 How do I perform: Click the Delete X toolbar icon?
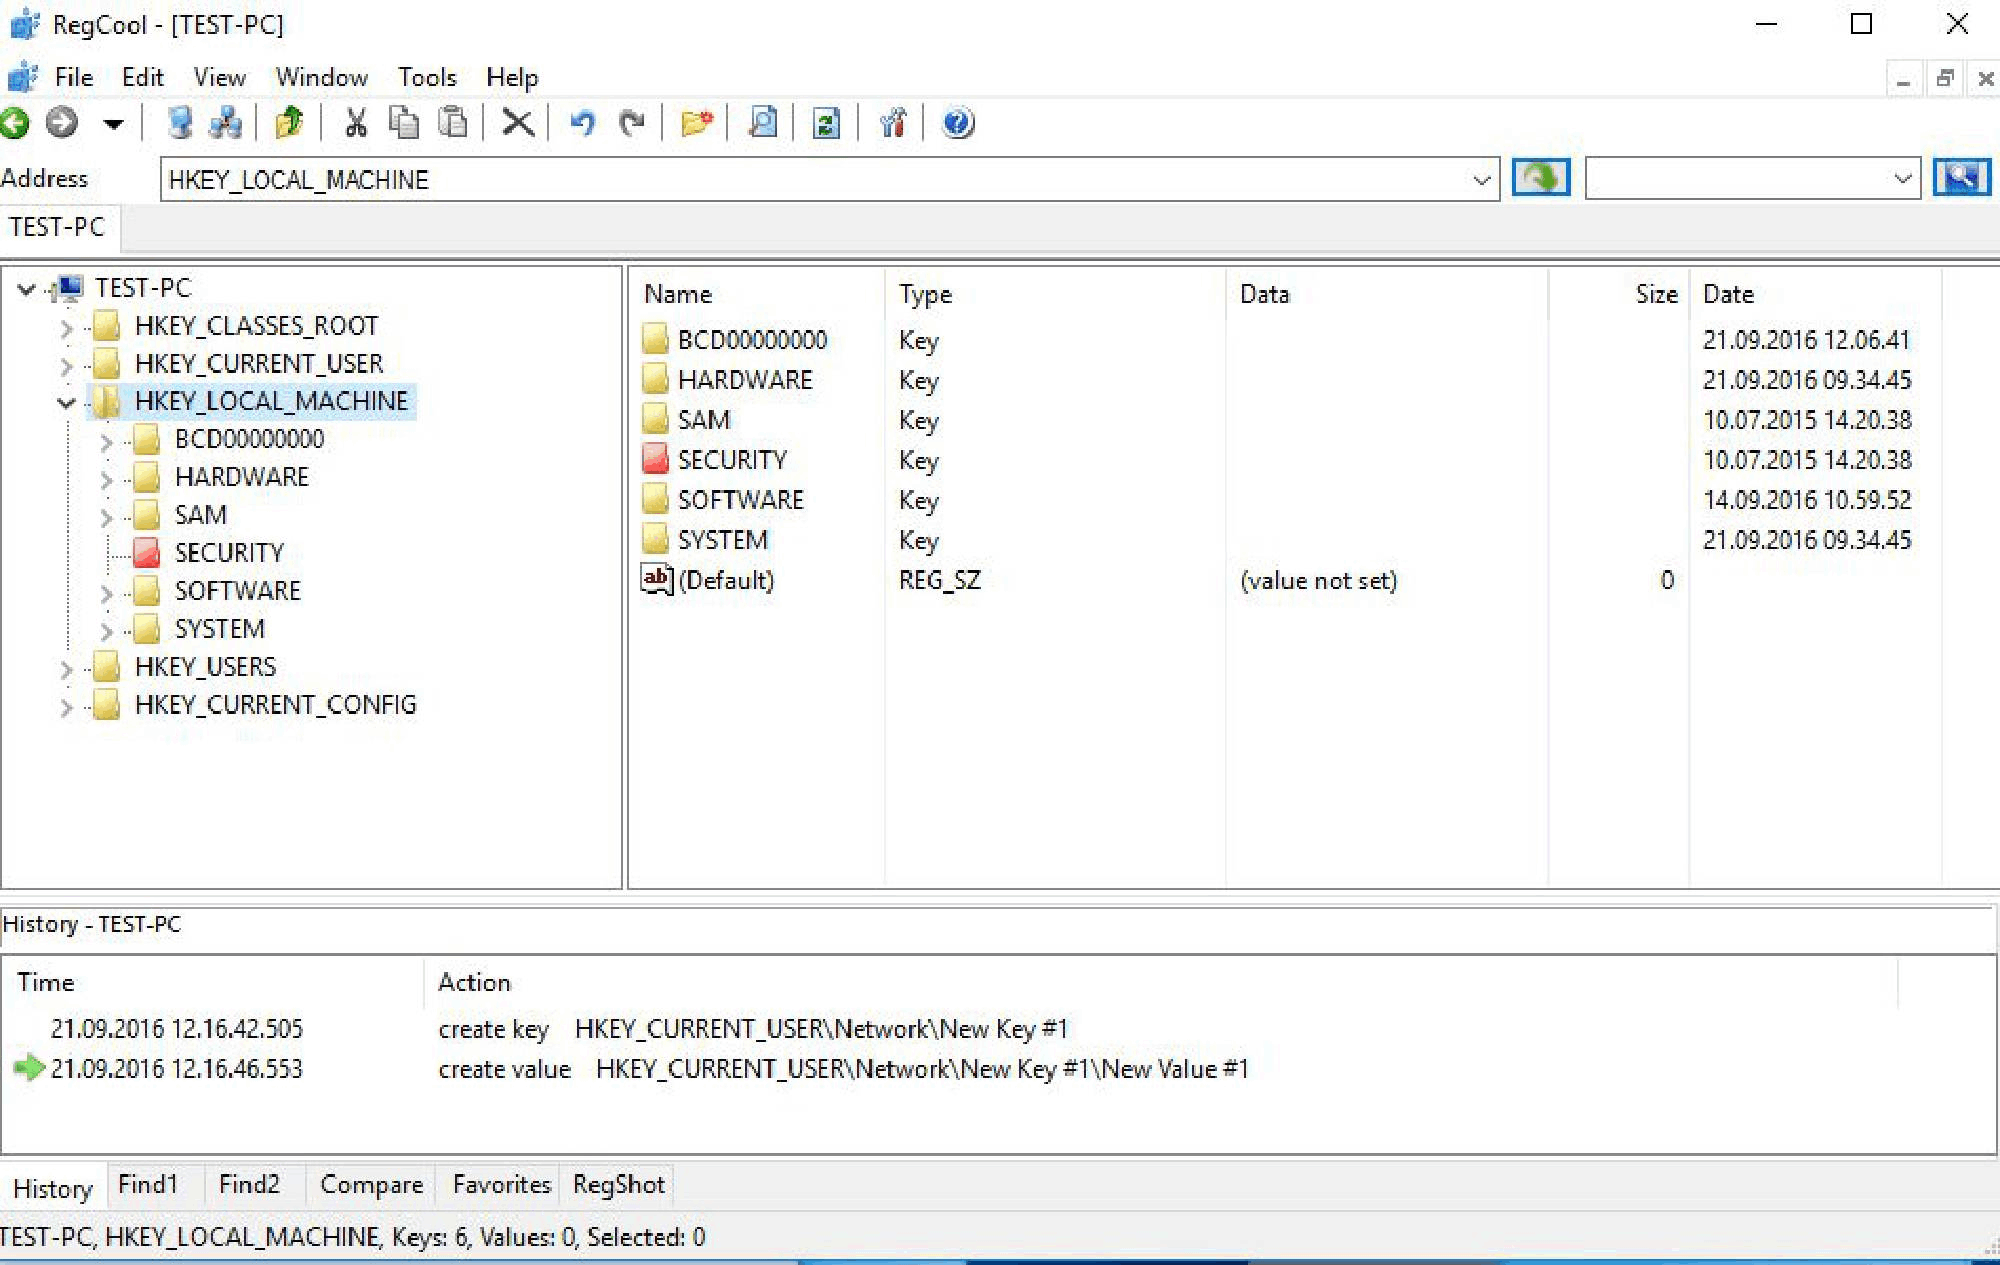pyautogui.click(x=517, y=123)
